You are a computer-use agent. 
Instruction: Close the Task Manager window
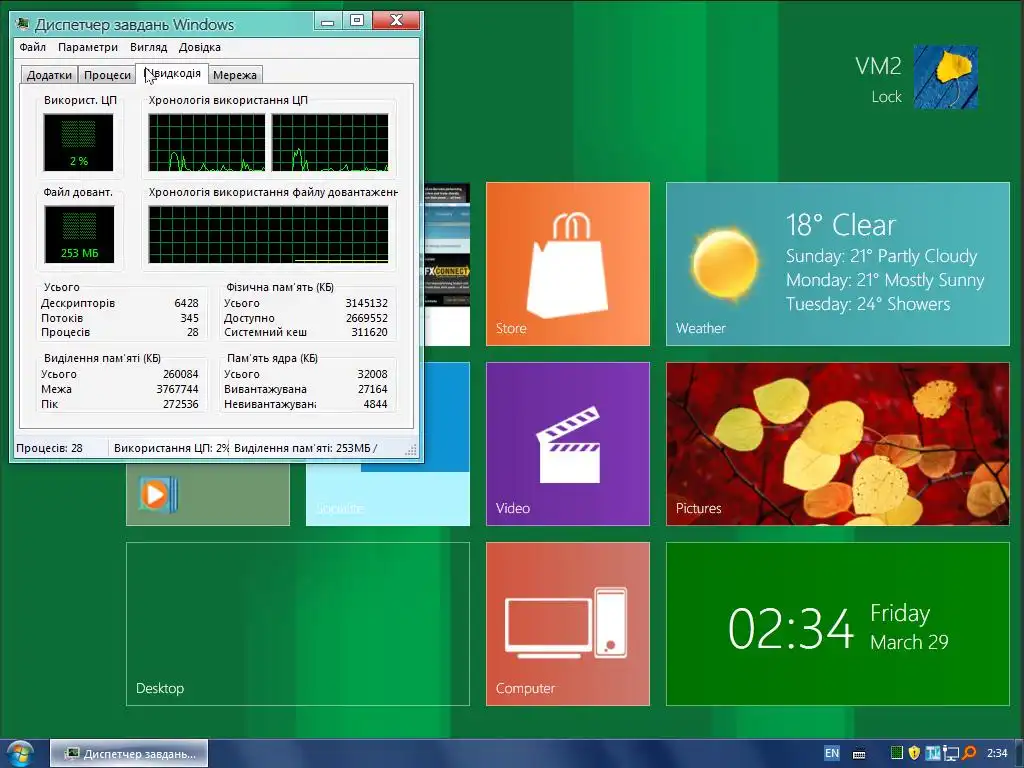pos(396,22)
